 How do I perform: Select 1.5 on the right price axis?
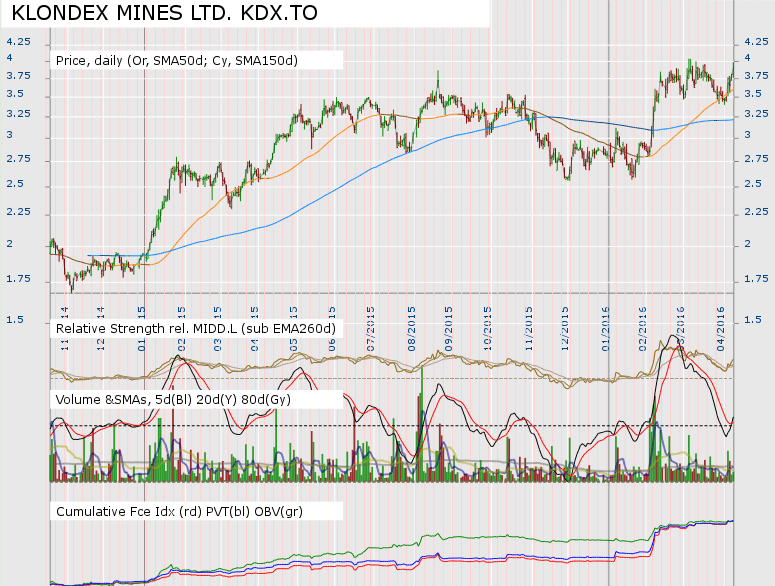pos(753,320)
